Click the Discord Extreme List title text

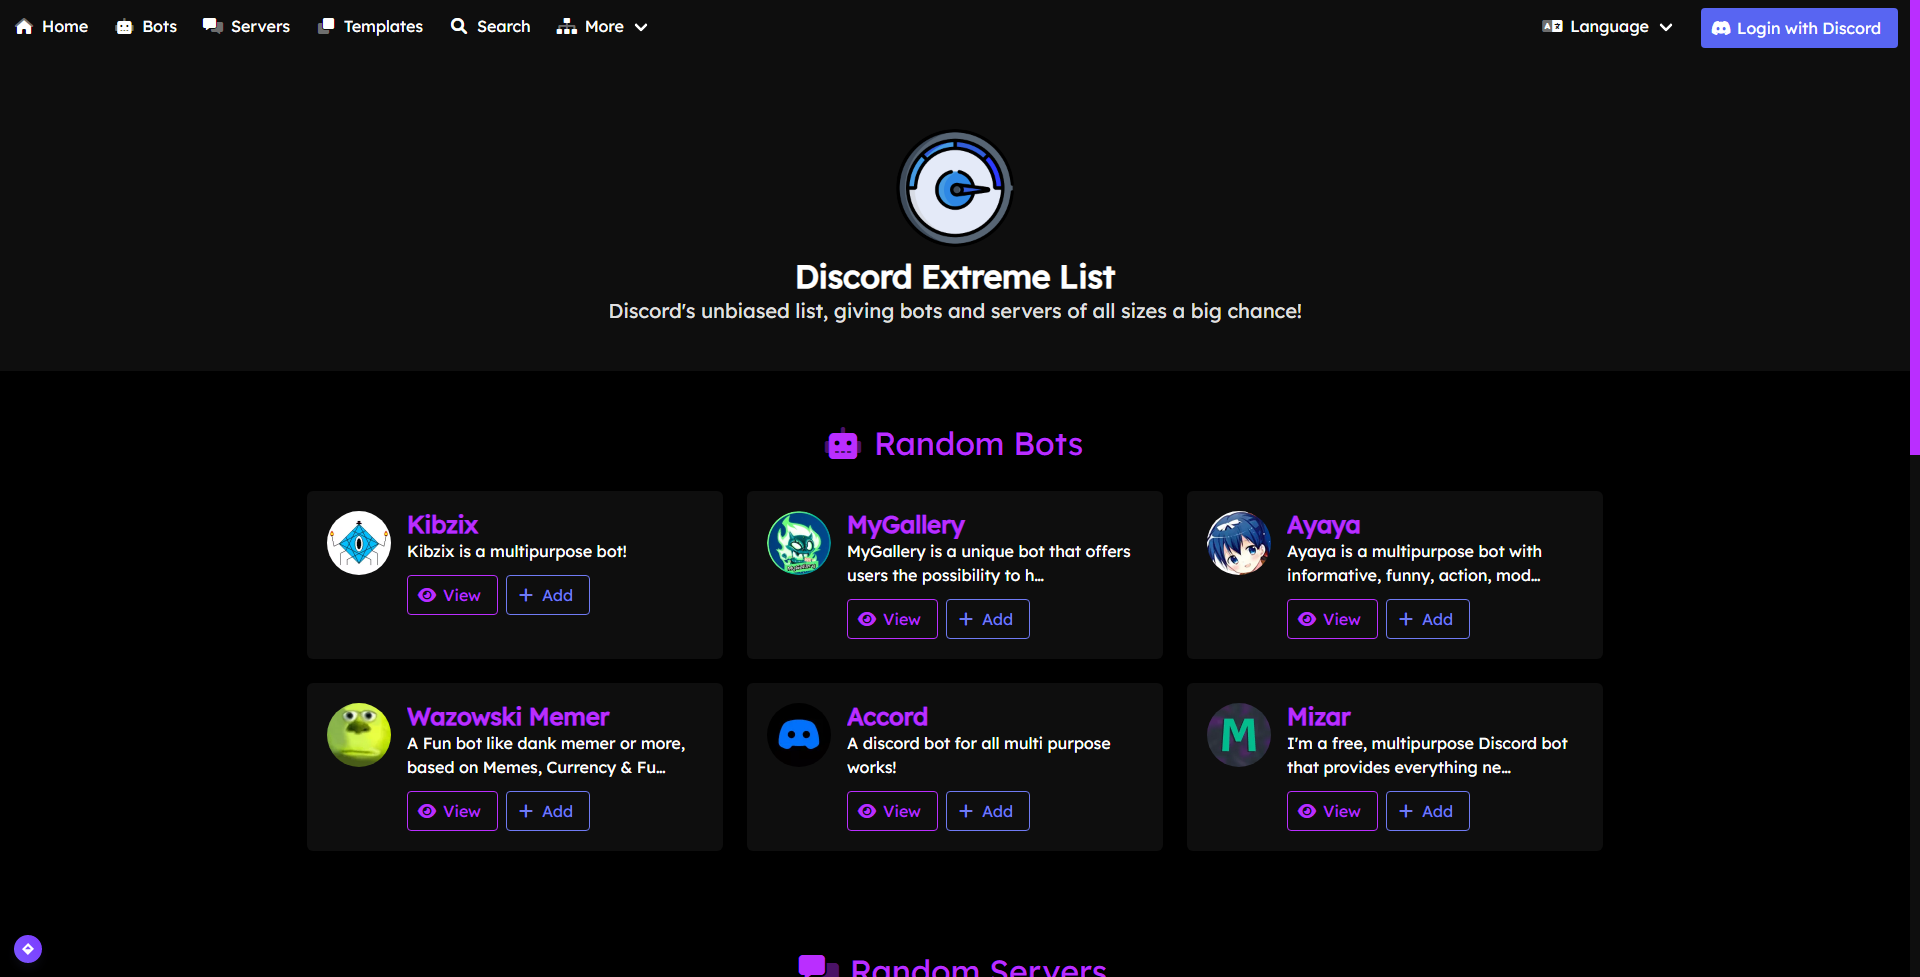pos(955,277)
